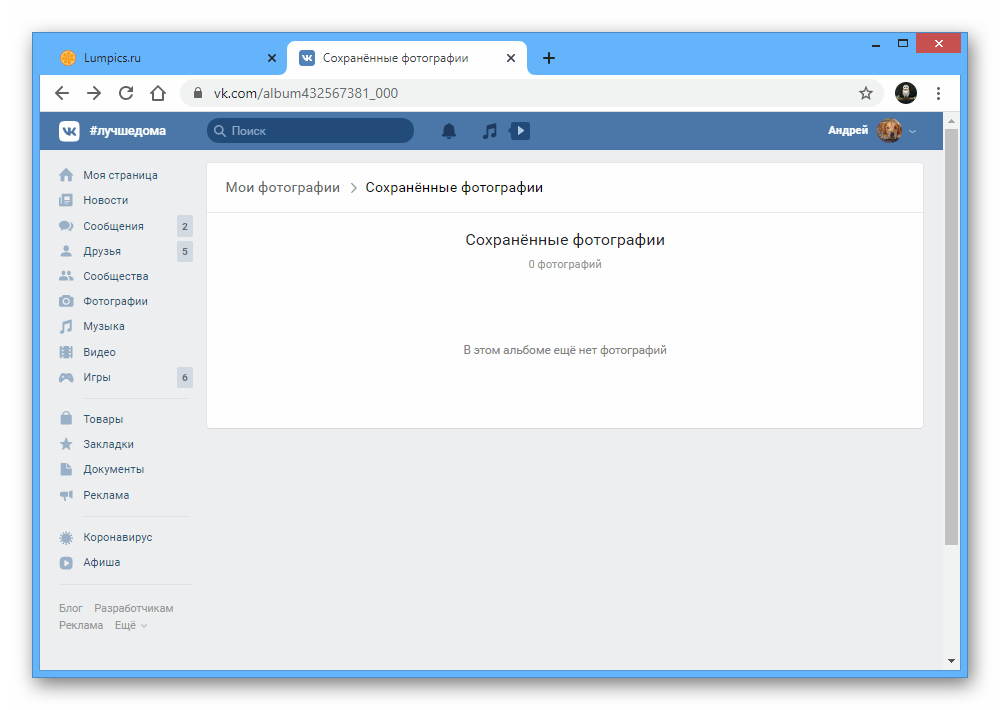Click the back arrow in browser
The width and height of the screenshot is (1000, 710).
[62, 93]
